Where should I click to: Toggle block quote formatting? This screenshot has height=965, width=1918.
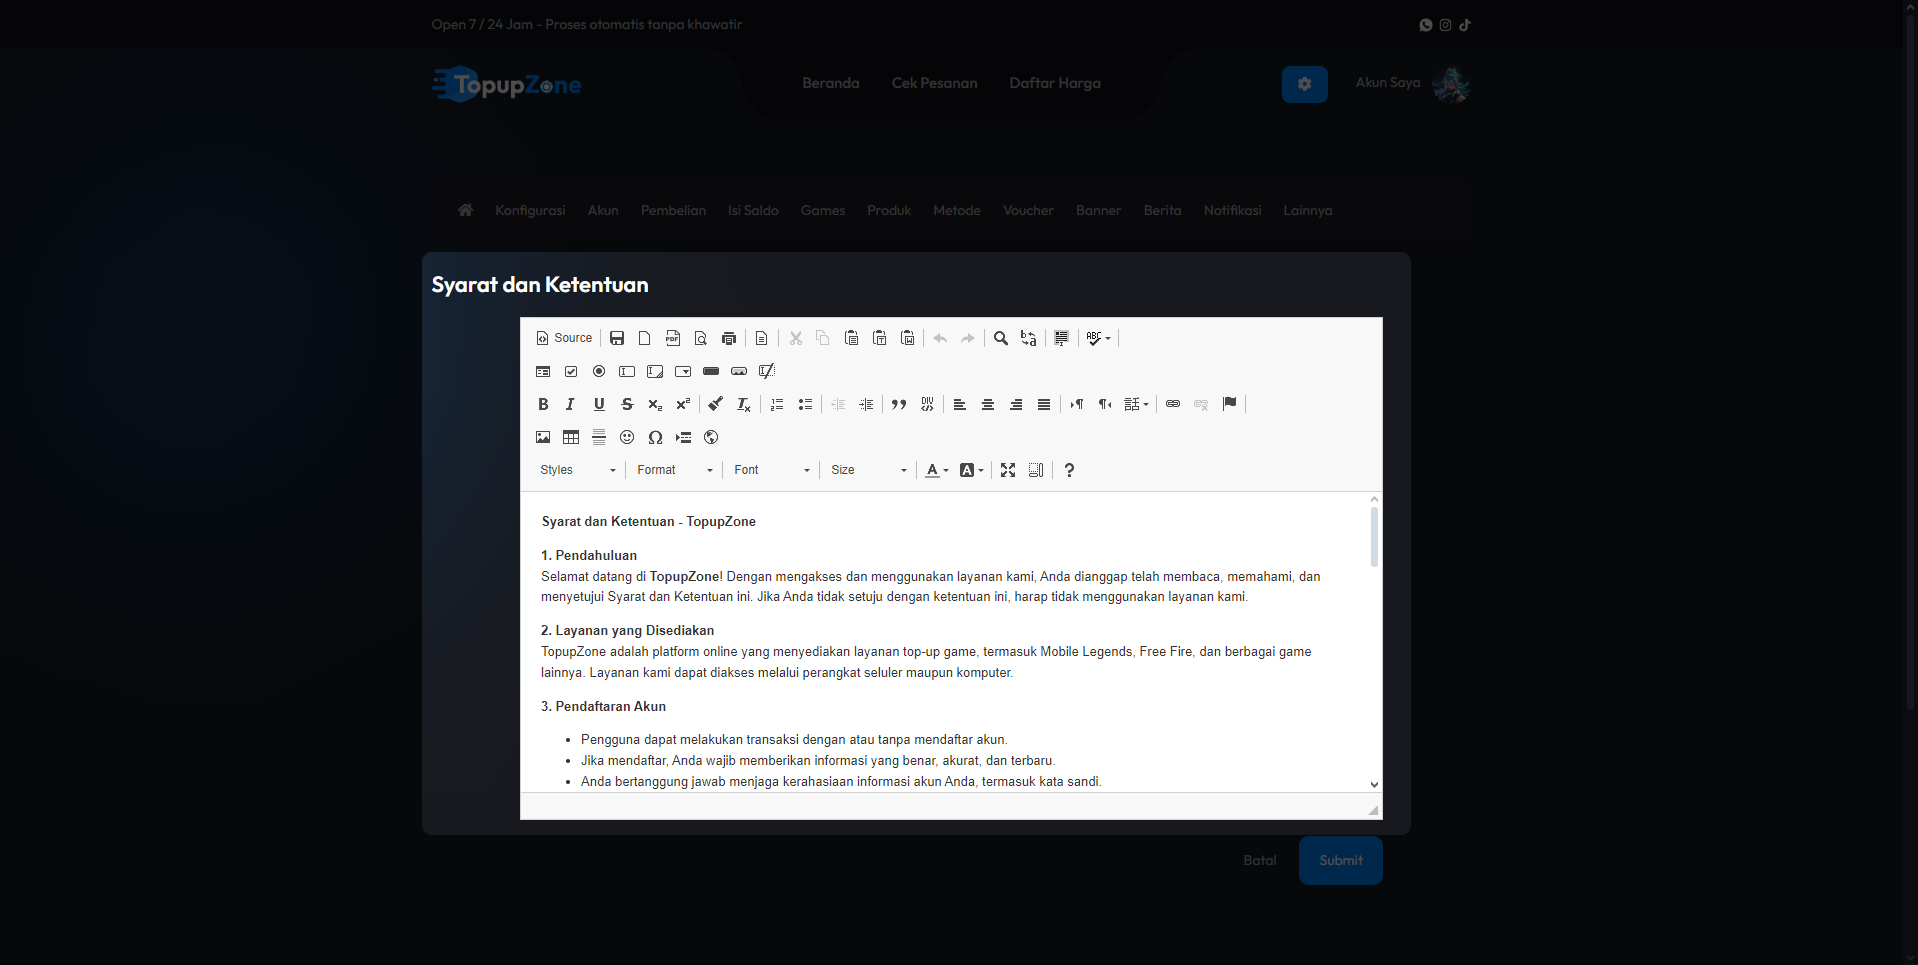[899, 404]
